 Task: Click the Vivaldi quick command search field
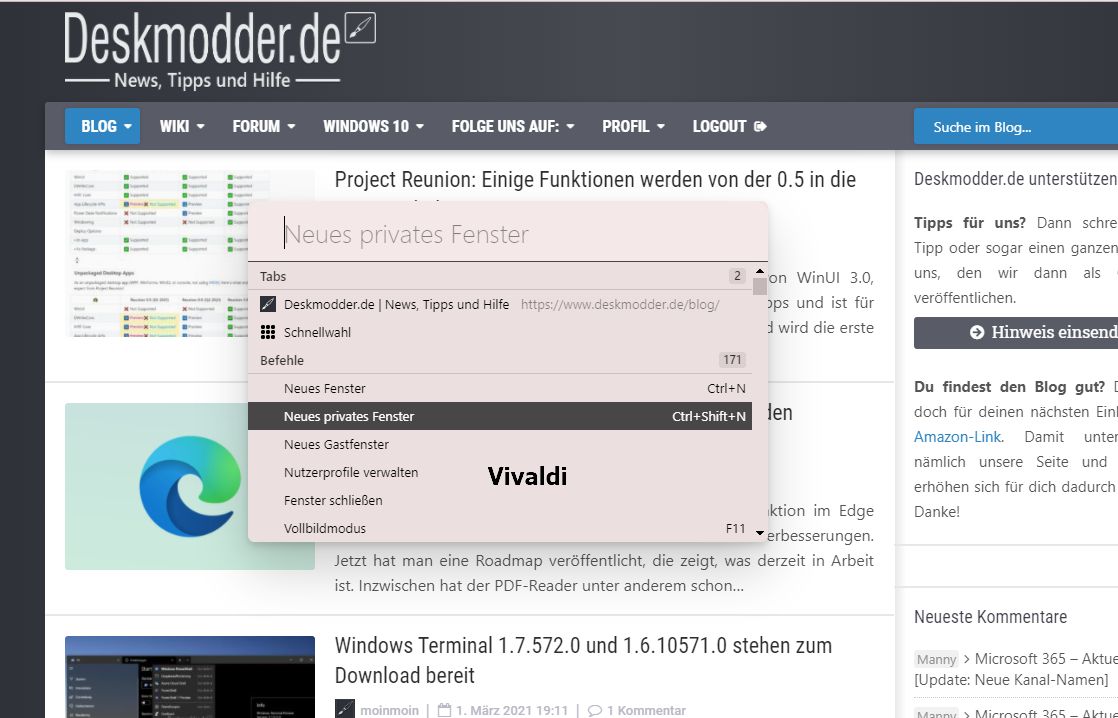coord(508,233)
